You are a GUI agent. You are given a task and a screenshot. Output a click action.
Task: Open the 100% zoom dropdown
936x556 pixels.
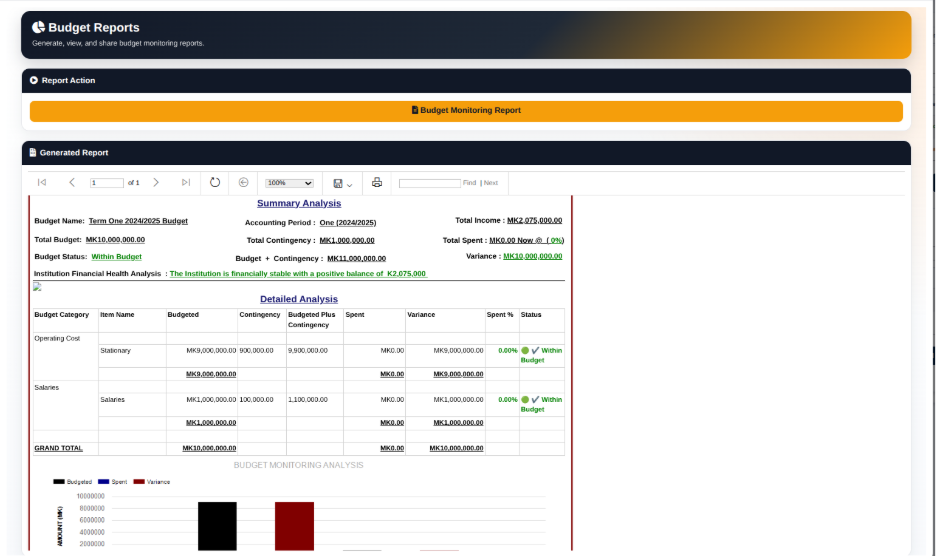tap(290, 183)
